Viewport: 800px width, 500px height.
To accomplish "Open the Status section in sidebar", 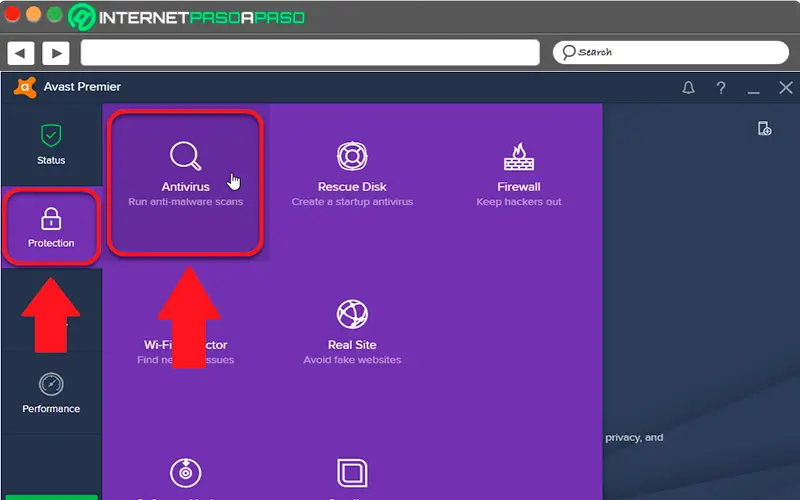I will 51,144.
